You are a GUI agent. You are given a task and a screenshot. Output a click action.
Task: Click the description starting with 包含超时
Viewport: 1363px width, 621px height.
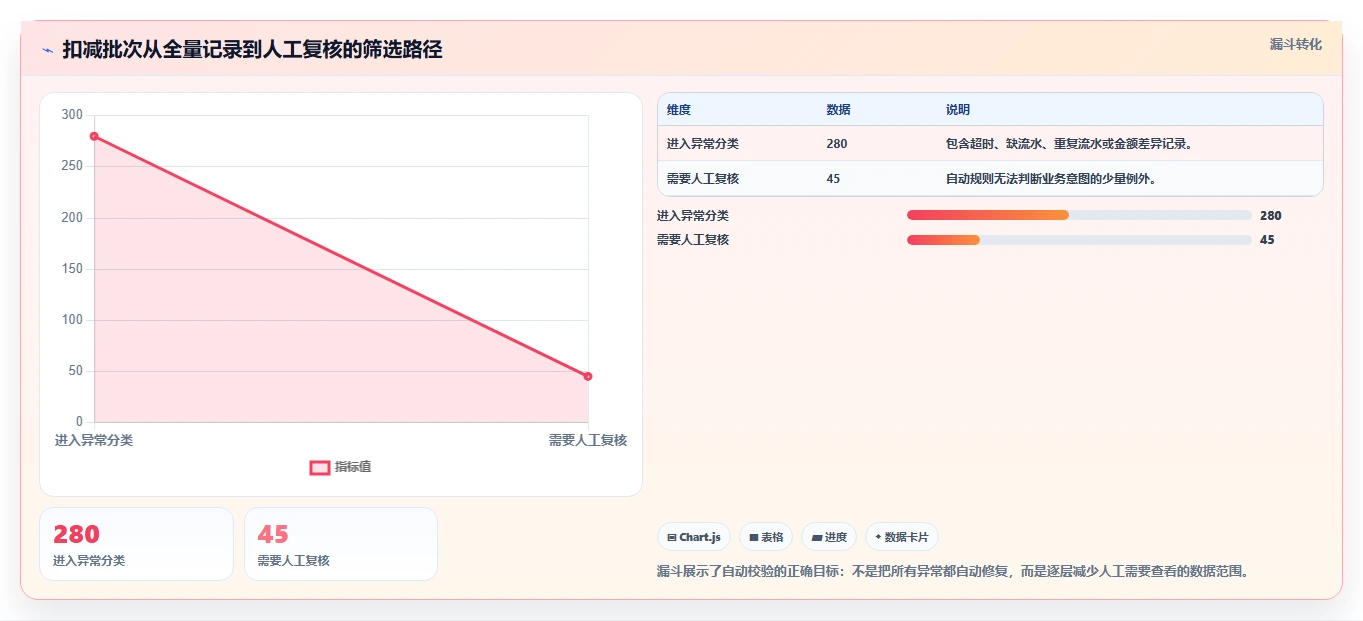point(1070,144)
